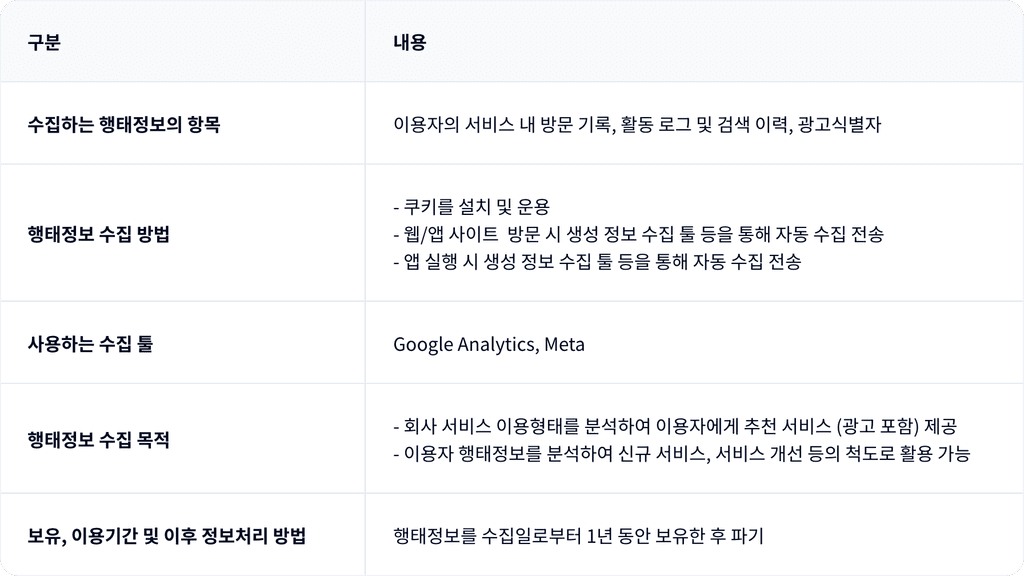Click the text 1년 동안 보유한 후 파기

pyautogui.click(x=675, y=536)
